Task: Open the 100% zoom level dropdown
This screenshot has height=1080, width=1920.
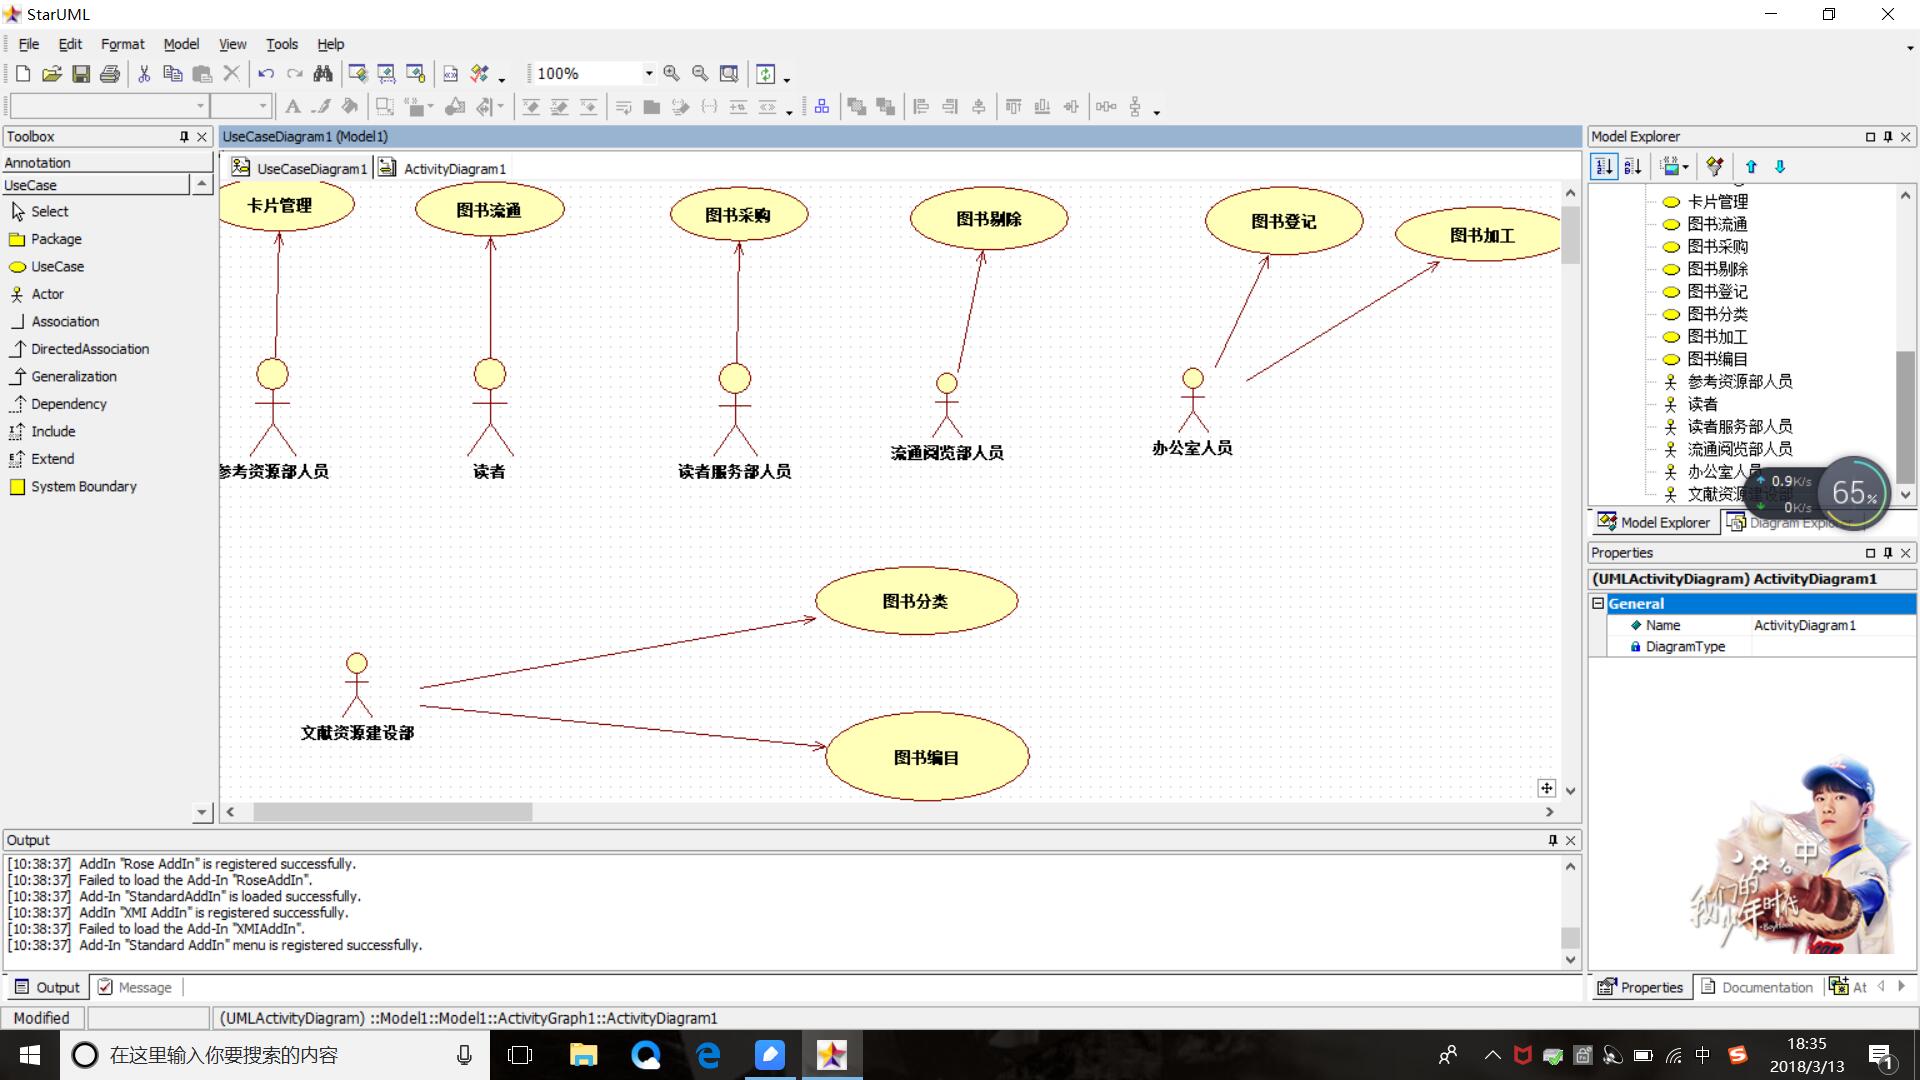Action: 648,74
